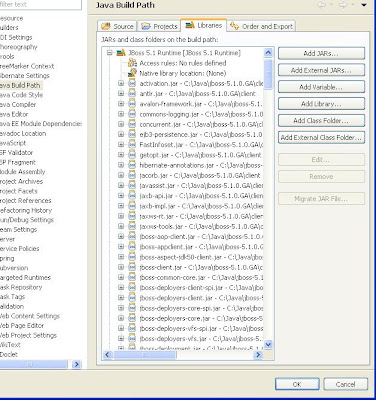Expand the jboss-deployers-core.jar node
The image size is (376, 400).
[x=121, y=318]
